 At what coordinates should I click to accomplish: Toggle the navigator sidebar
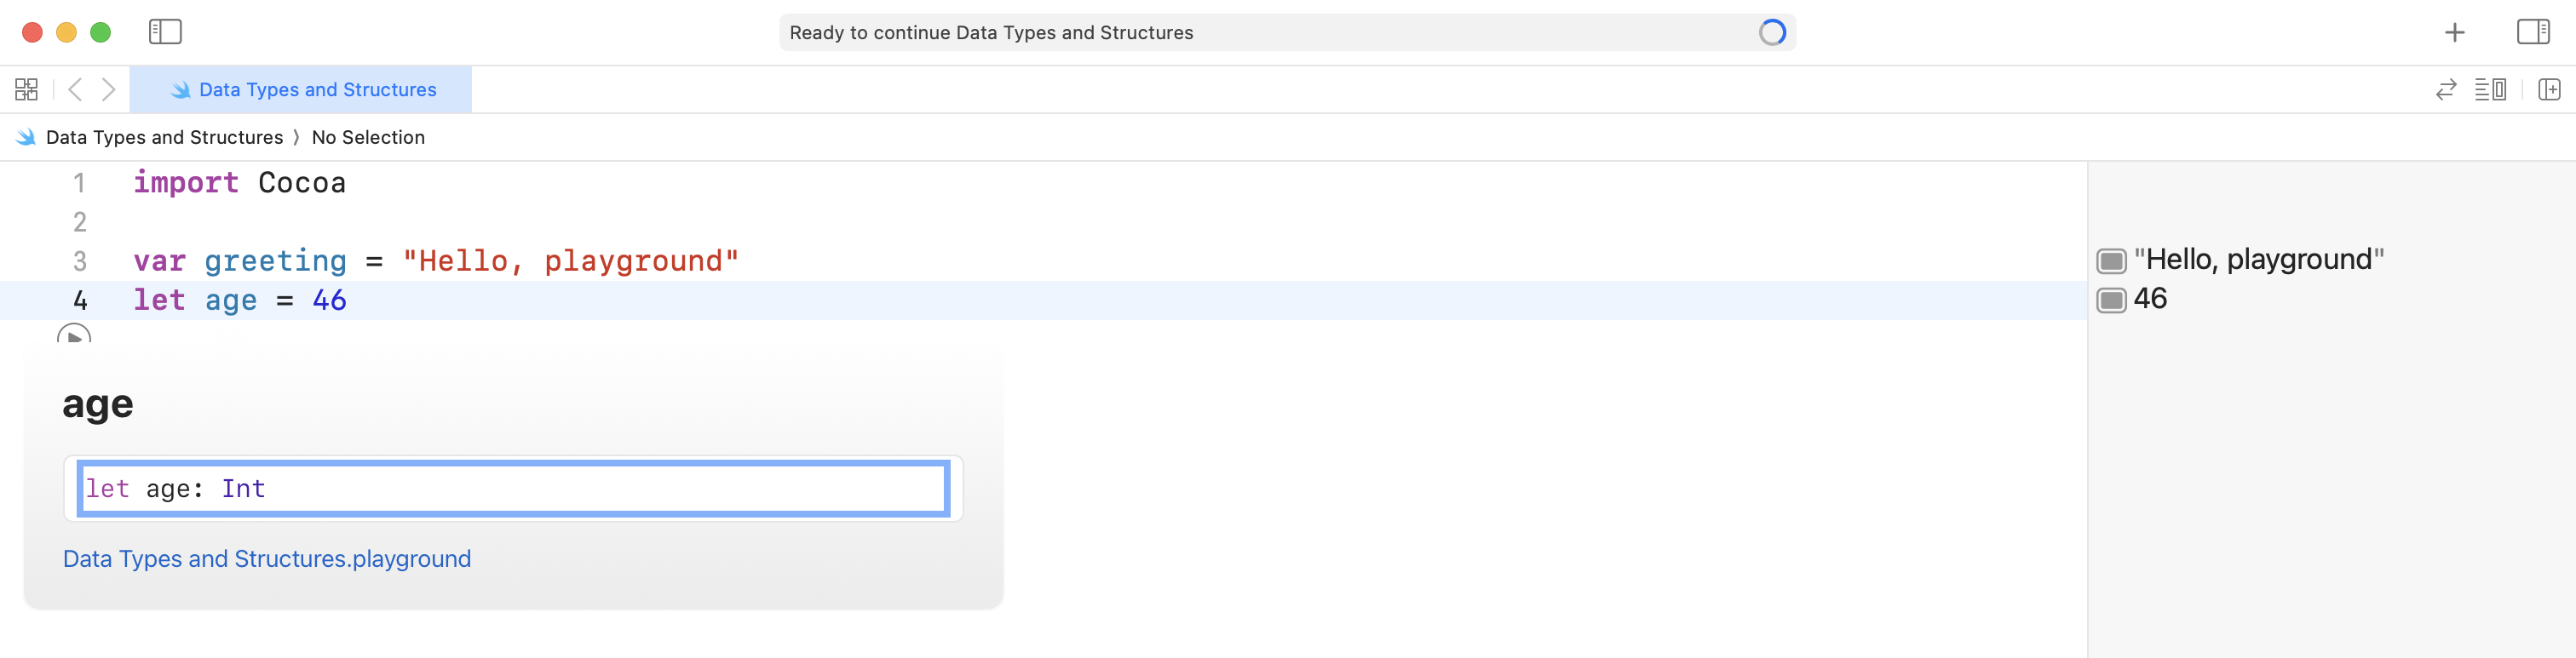point(165,32)
